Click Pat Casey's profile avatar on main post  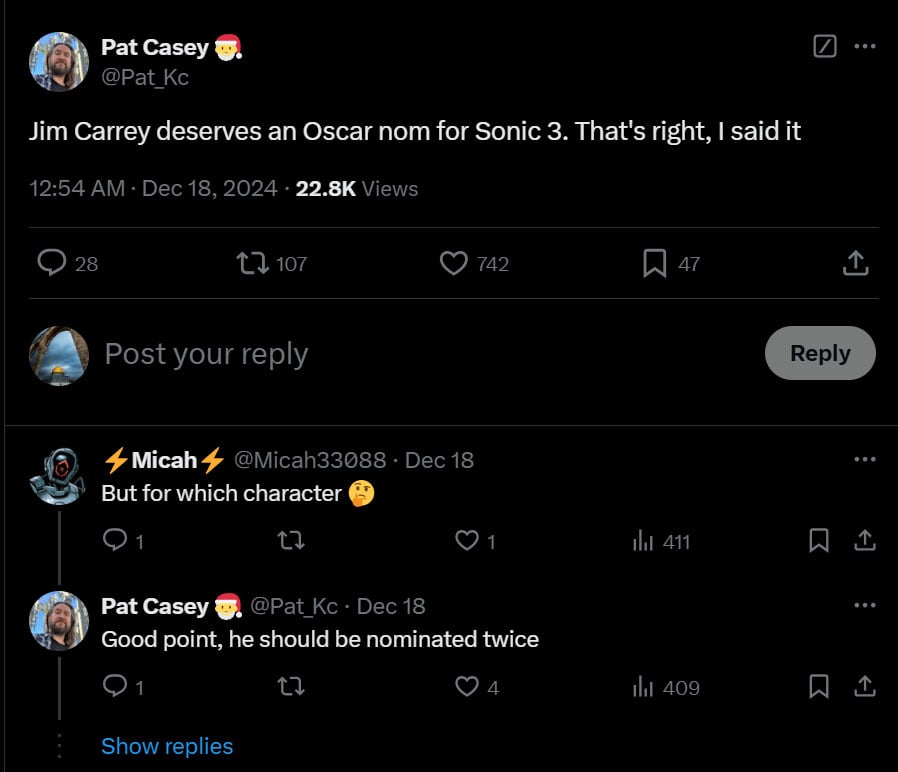click(x=60, y=61)
